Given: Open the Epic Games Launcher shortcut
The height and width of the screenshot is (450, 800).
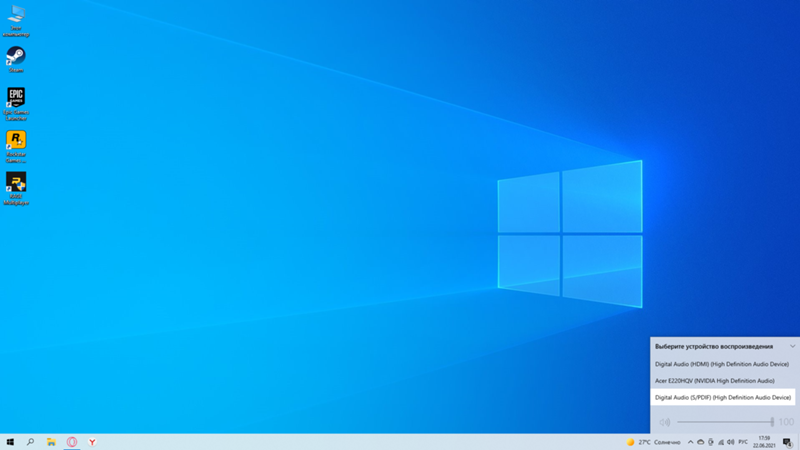Looking at the screenshot, I should (16, 98).
